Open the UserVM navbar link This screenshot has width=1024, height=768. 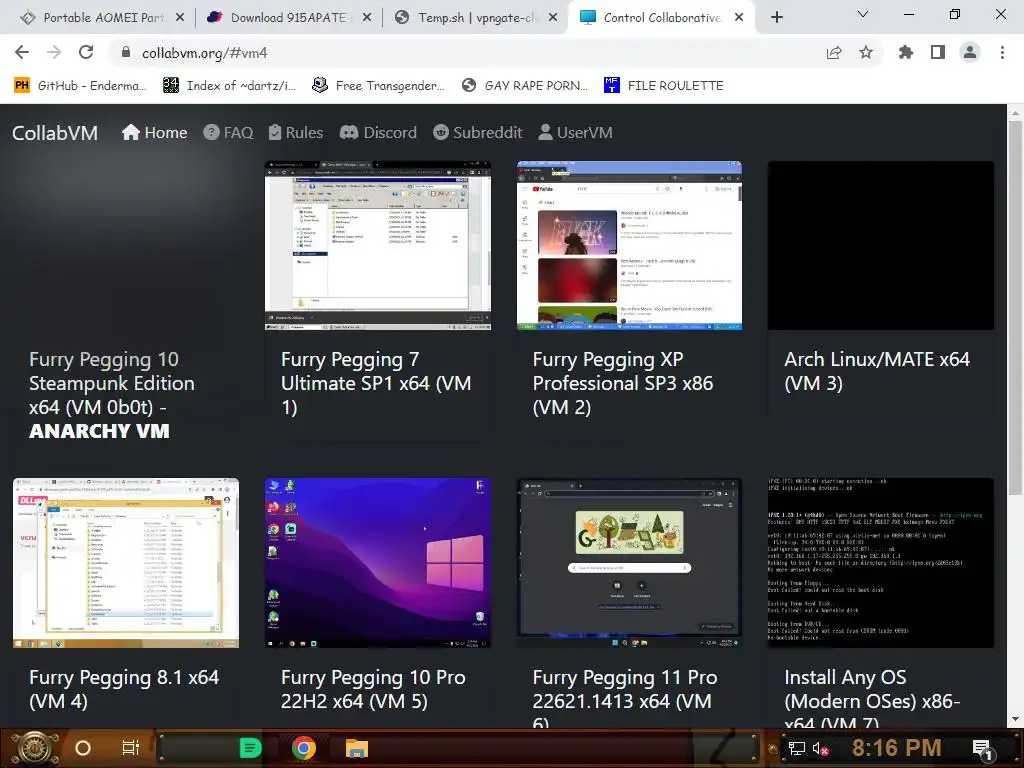click(575, 133)
